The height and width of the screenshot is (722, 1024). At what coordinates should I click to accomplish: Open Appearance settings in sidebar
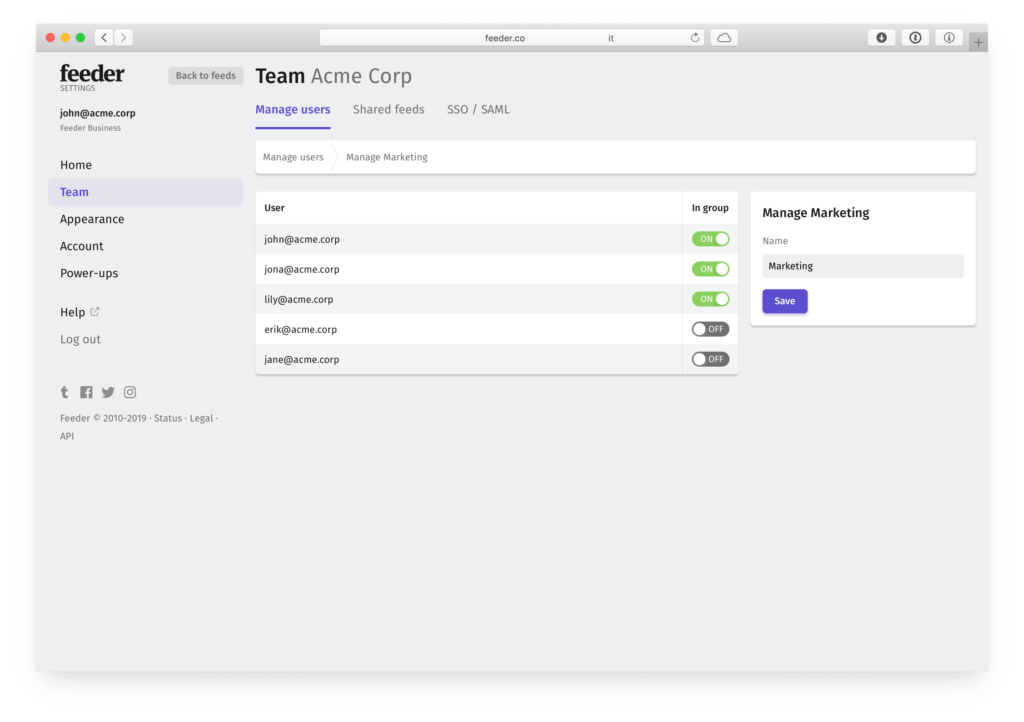pyautogui.click(x=92, y=219)
